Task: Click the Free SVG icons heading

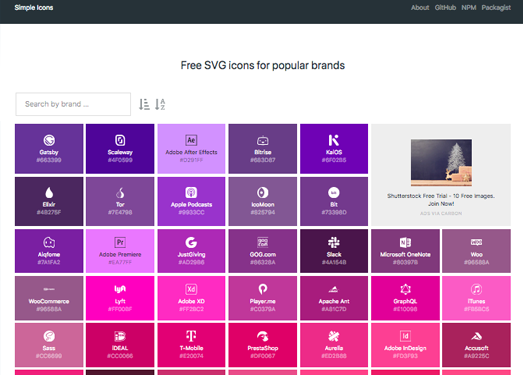Action: point(263,65)
